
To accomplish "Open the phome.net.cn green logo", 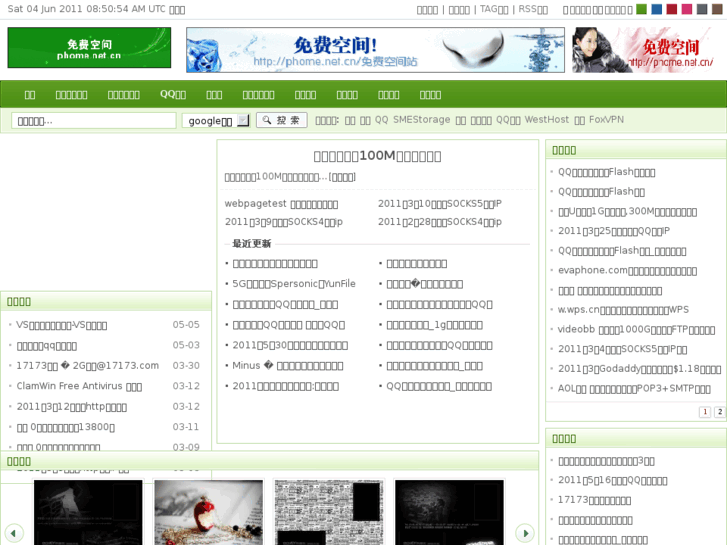I will pos(89,47).
